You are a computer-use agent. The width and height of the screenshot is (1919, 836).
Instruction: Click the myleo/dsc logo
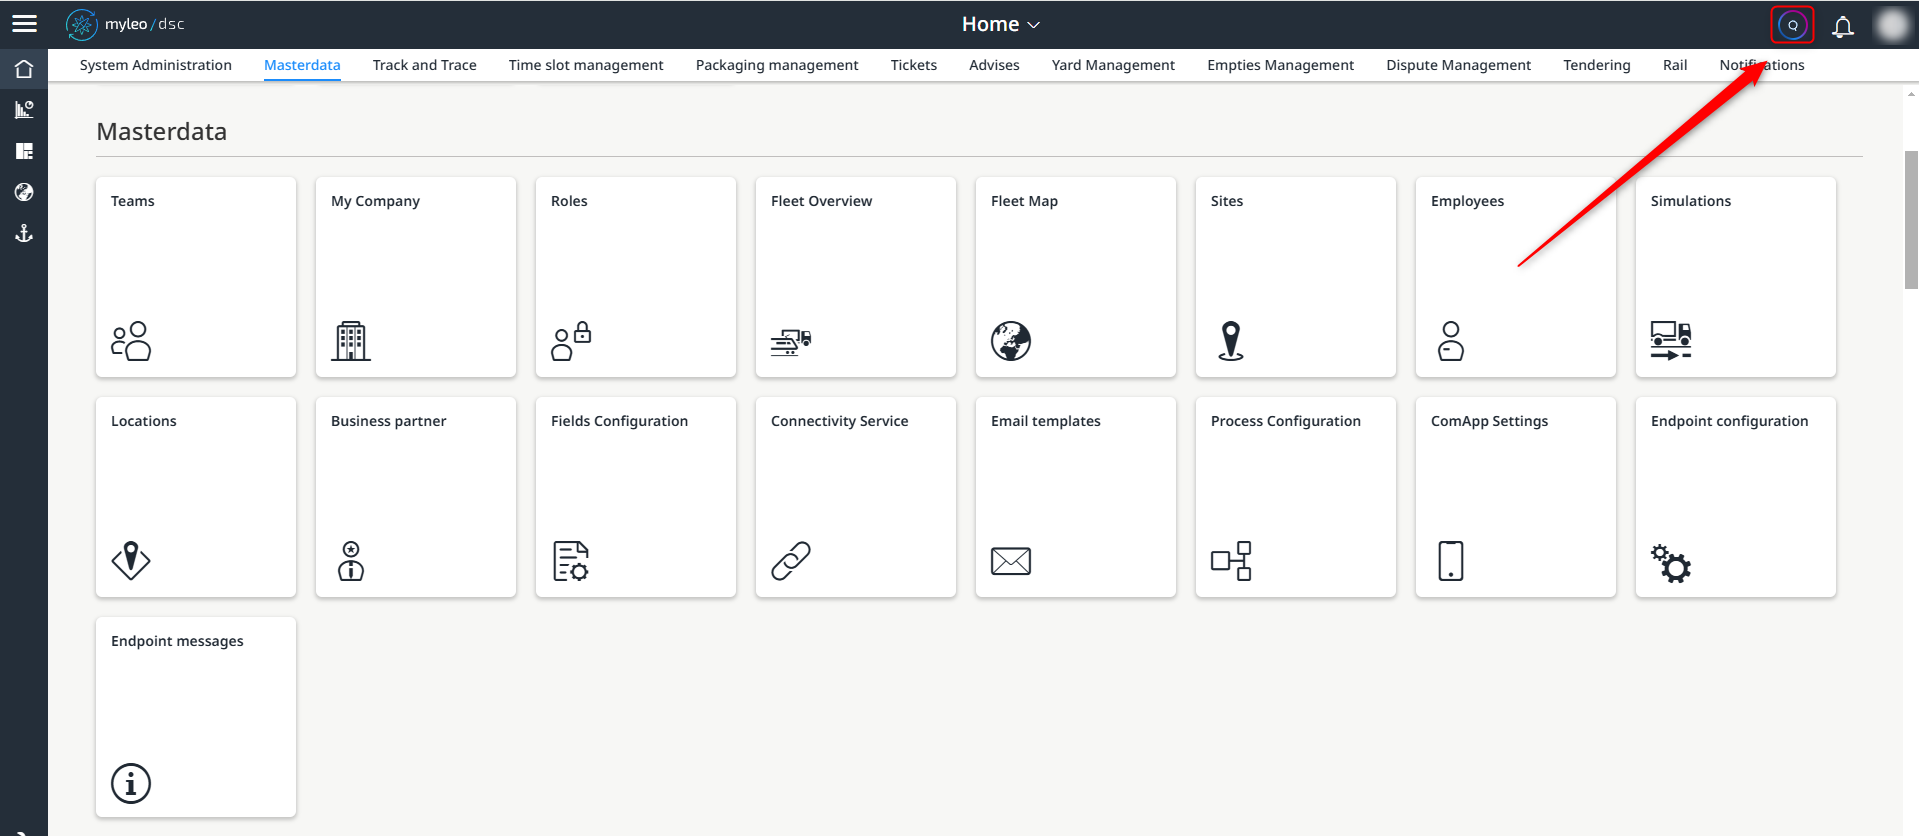(125, 24)
